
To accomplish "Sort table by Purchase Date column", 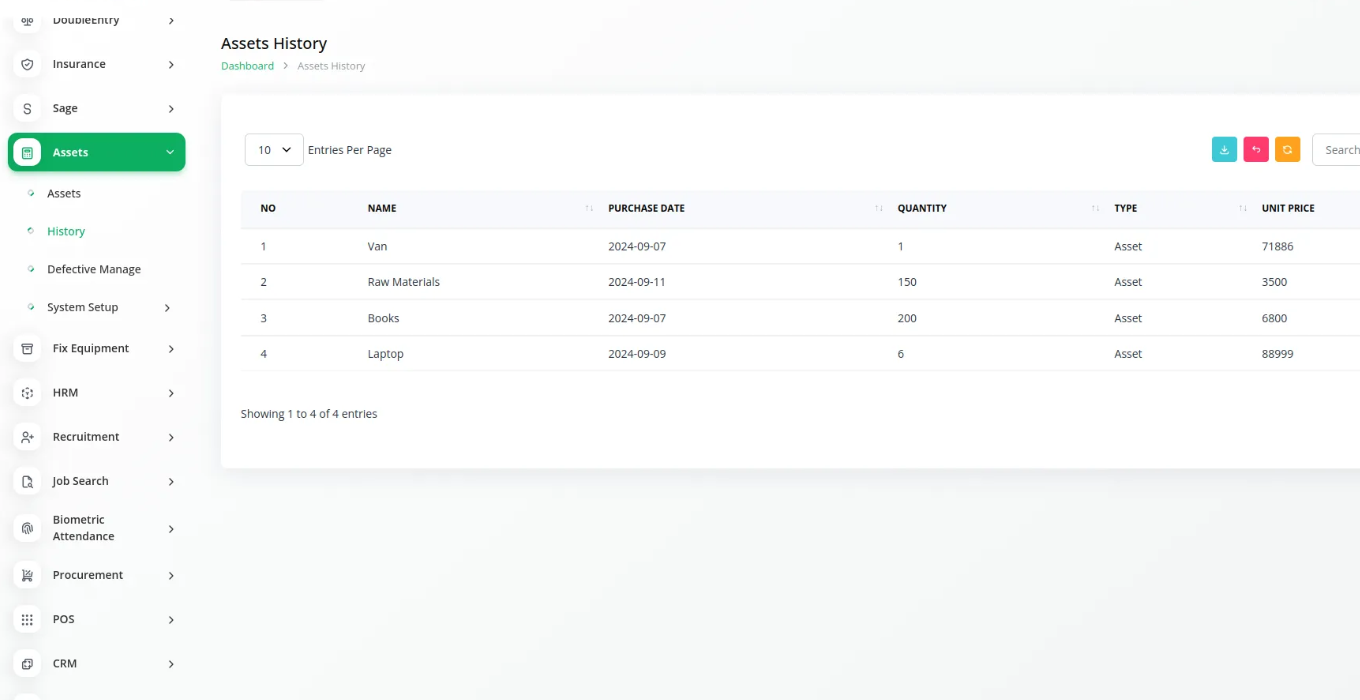I will (x=646, y=208).
